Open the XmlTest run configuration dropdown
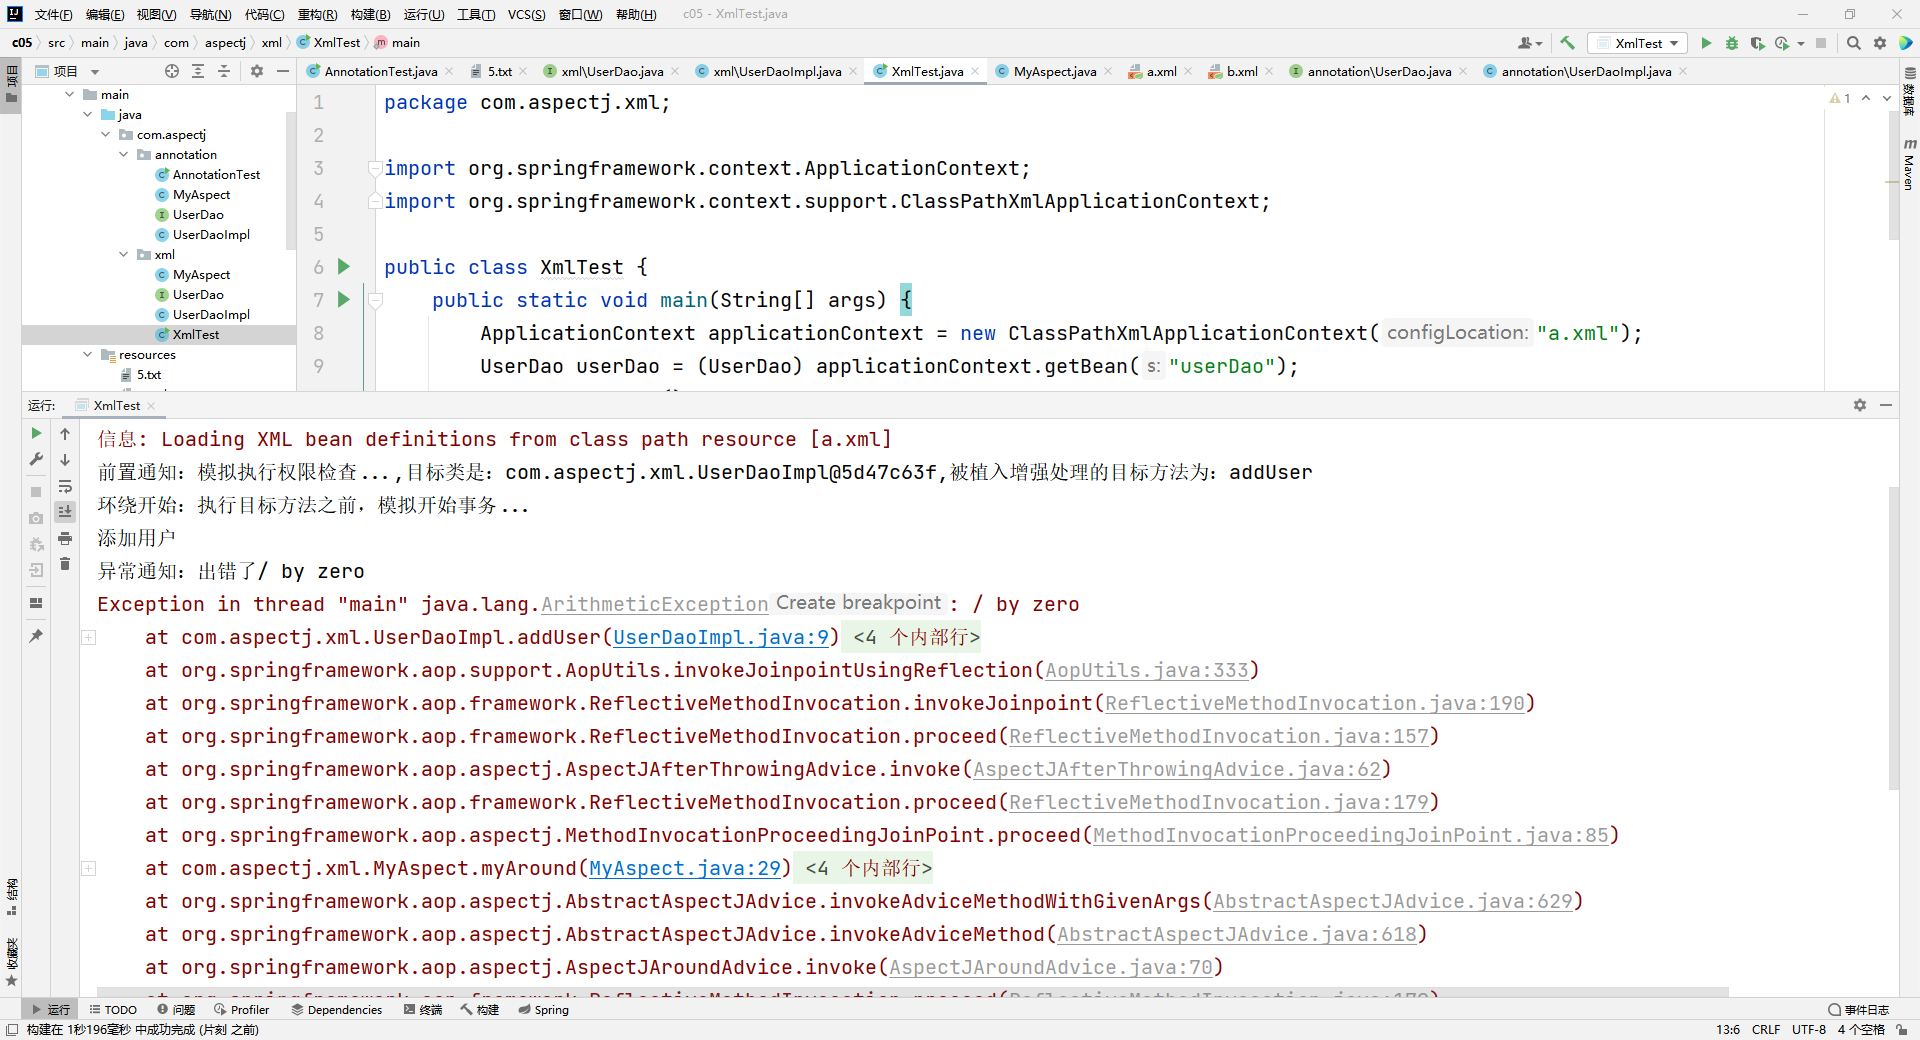1920x1040 pixels. (1638, 43)
